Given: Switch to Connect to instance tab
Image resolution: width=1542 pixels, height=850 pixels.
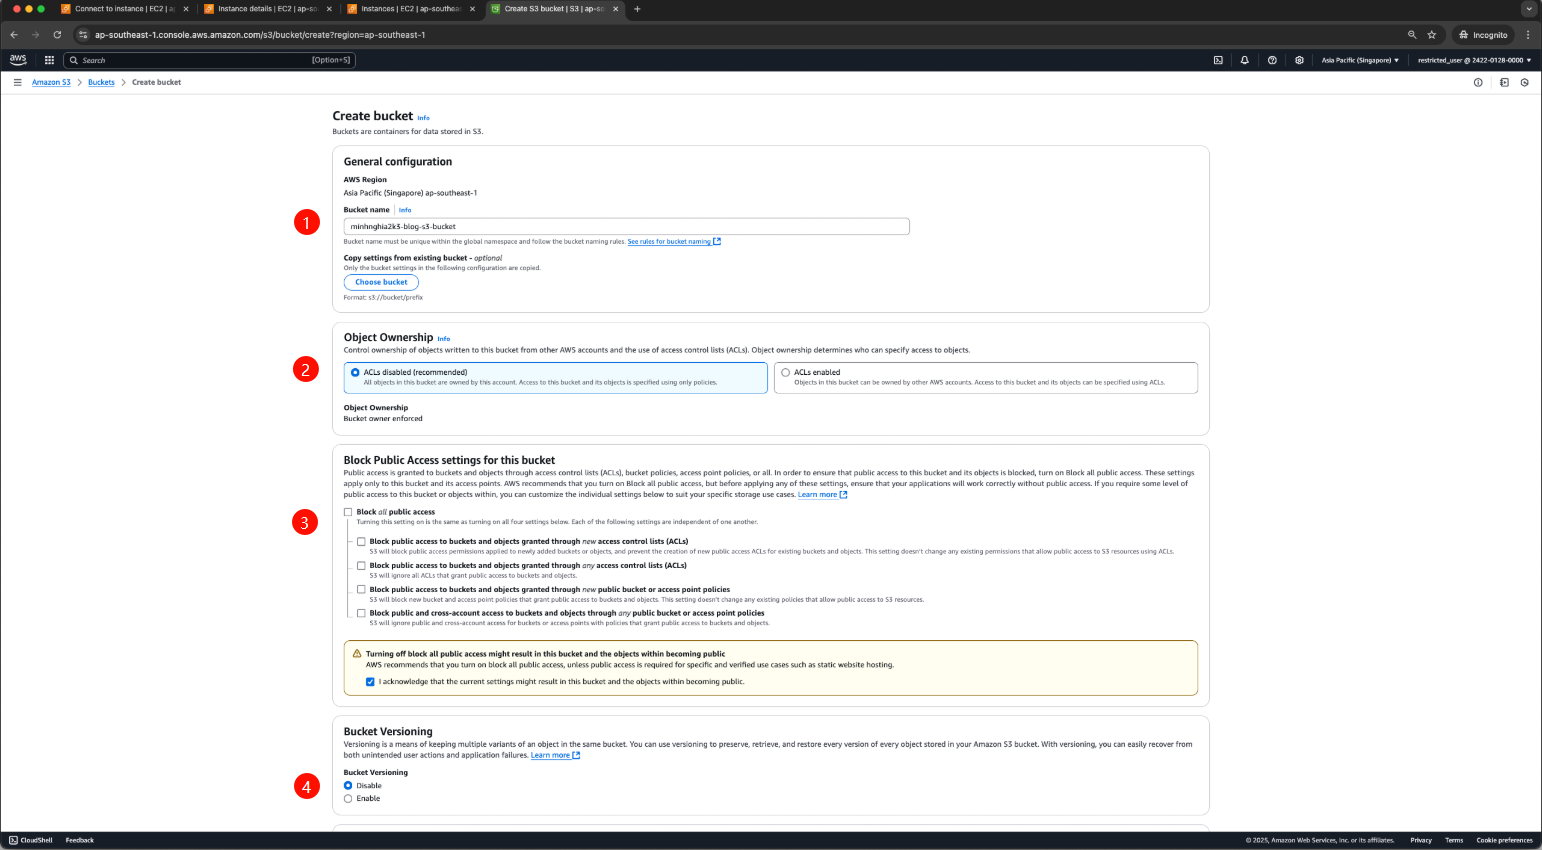Looking at the screenshot, I should [124, 9].
